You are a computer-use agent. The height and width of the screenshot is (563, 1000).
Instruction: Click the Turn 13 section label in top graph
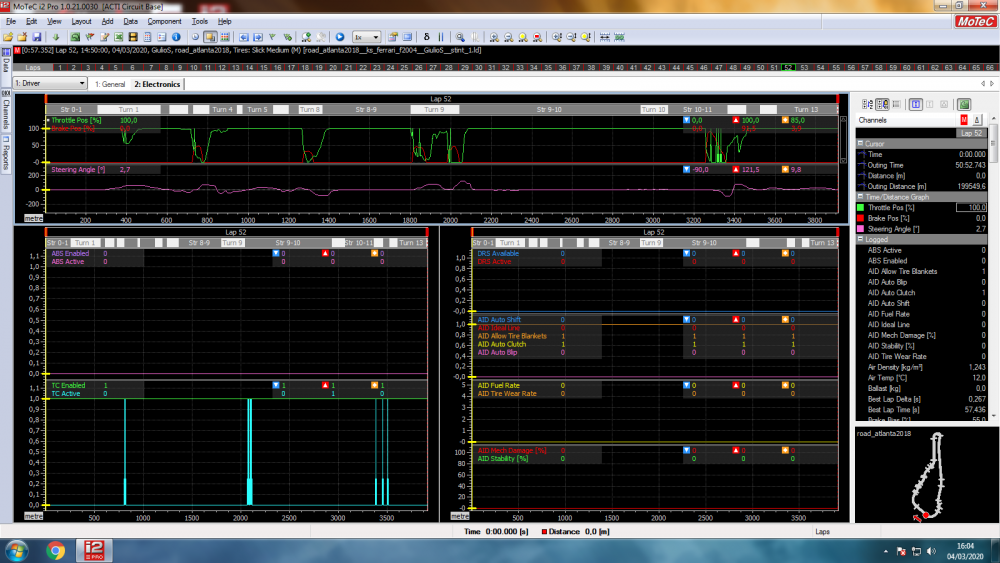[806, 110]
